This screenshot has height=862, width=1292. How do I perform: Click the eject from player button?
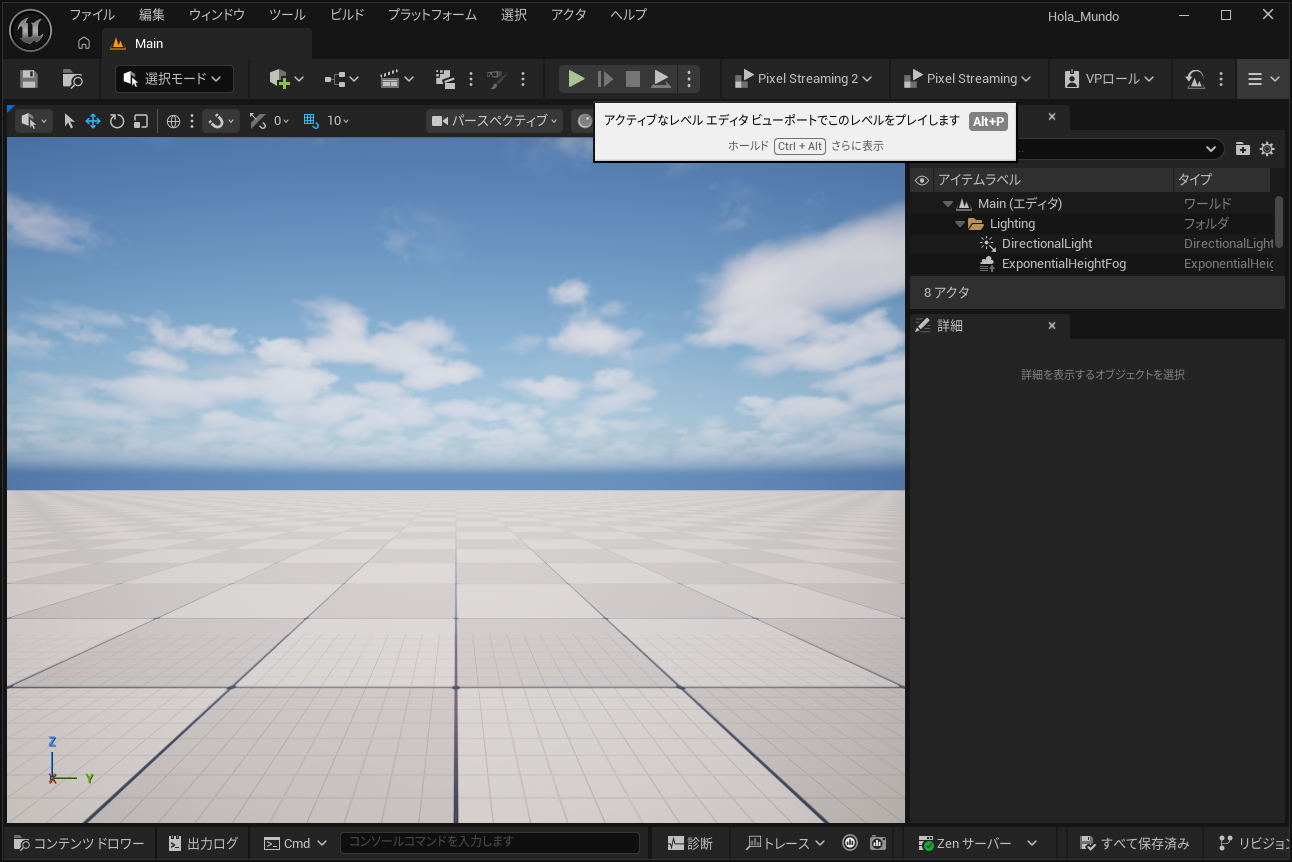pos(661,79)
